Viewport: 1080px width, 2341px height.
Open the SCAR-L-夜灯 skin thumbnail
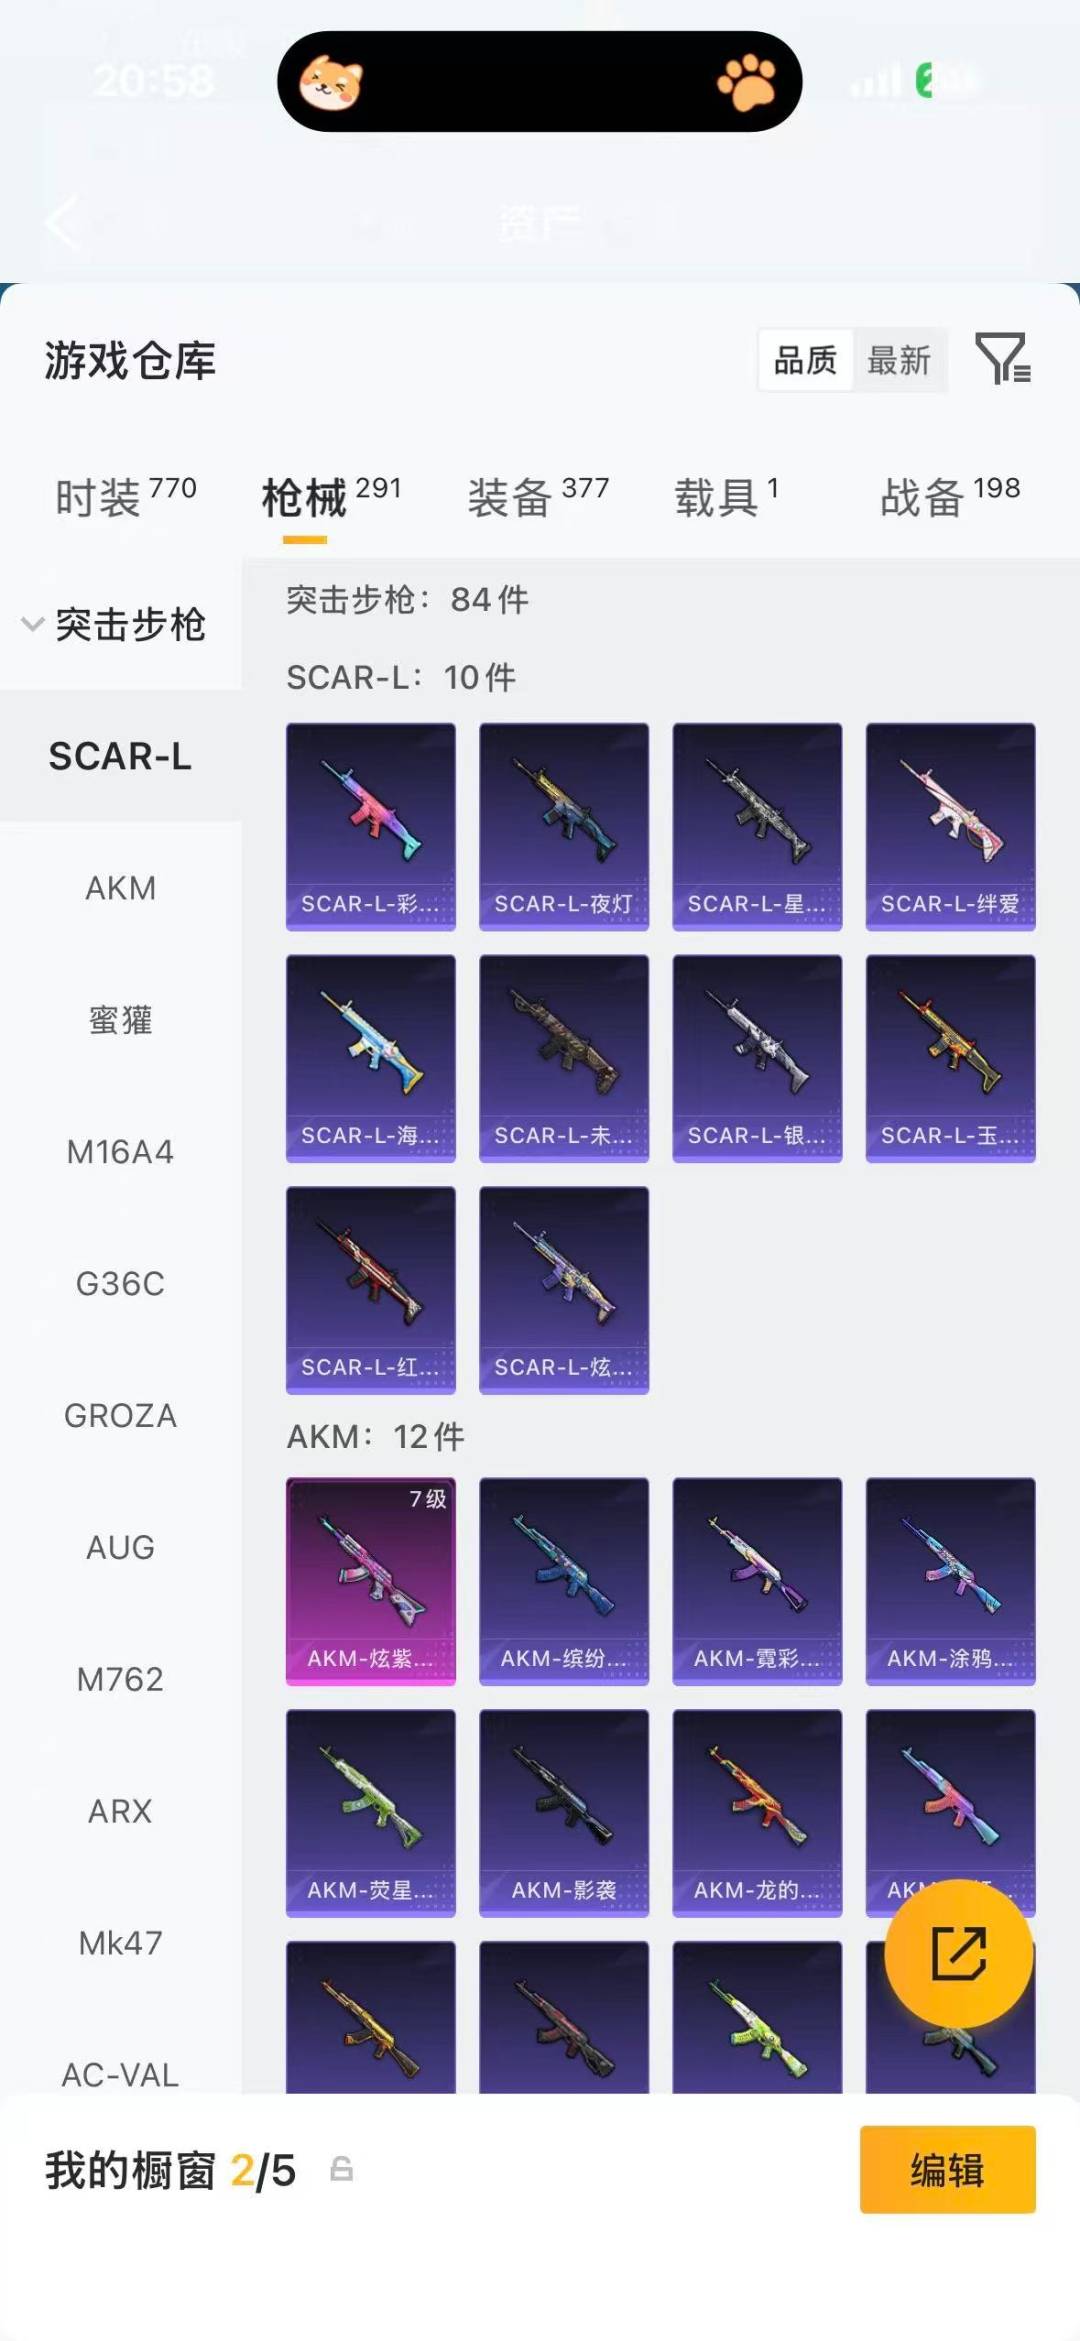(x=564, y=827)
